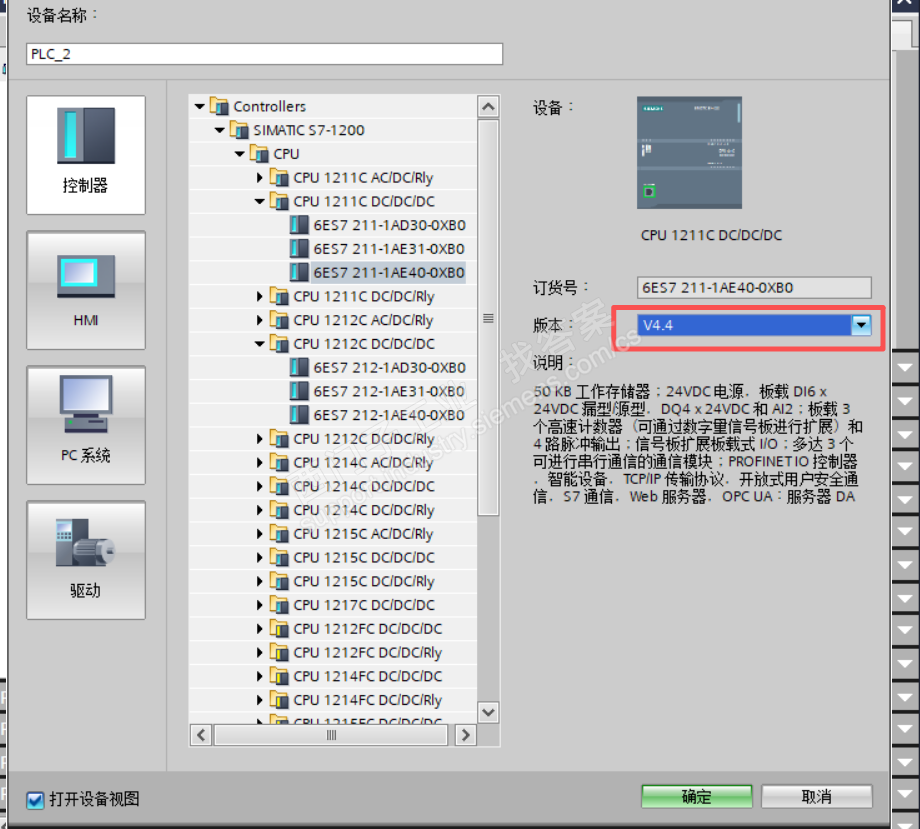This screenshot has height=829, width=920.
Task: Select the PC 系统 device category
Action: pyautogui.click(x=86, y=425)
